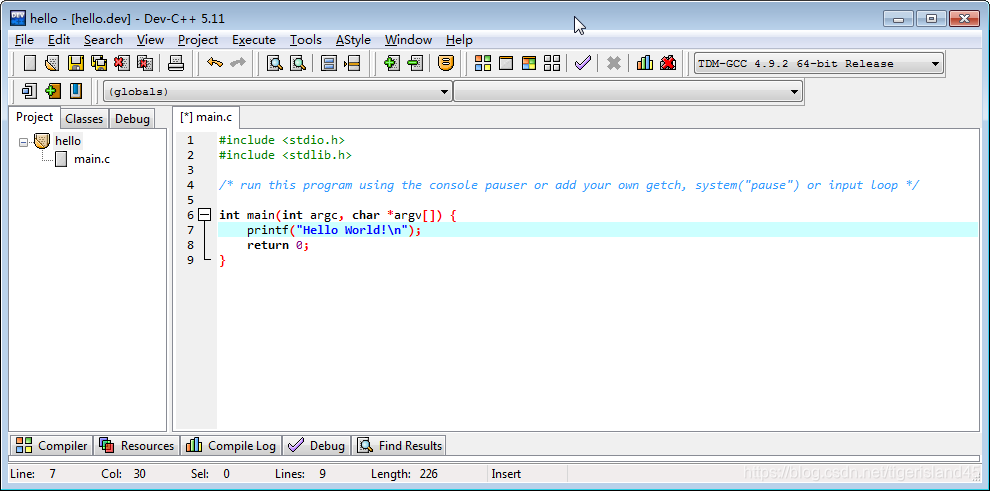Click the greyed-out Redo arrow icon
This screenshot has width=990, height=491.
click(237, 63)
